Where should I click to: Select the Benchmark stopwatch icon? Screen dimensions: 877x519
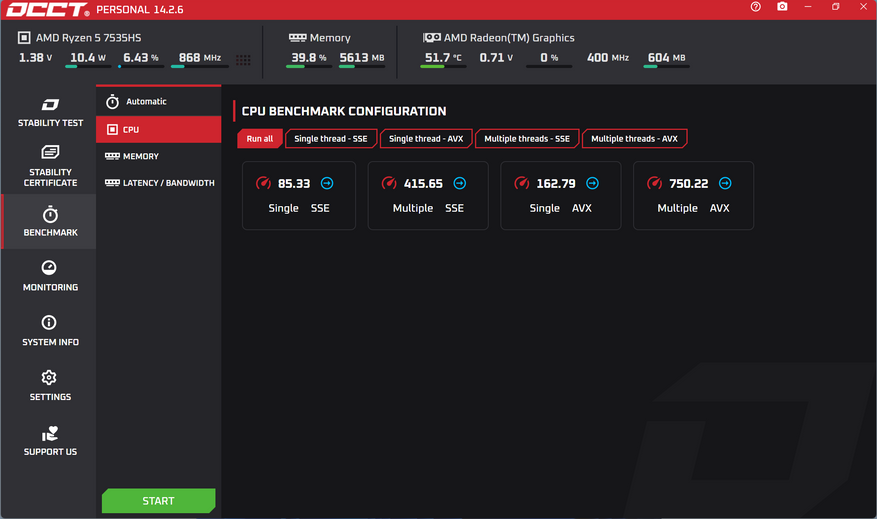pos(50,215)
